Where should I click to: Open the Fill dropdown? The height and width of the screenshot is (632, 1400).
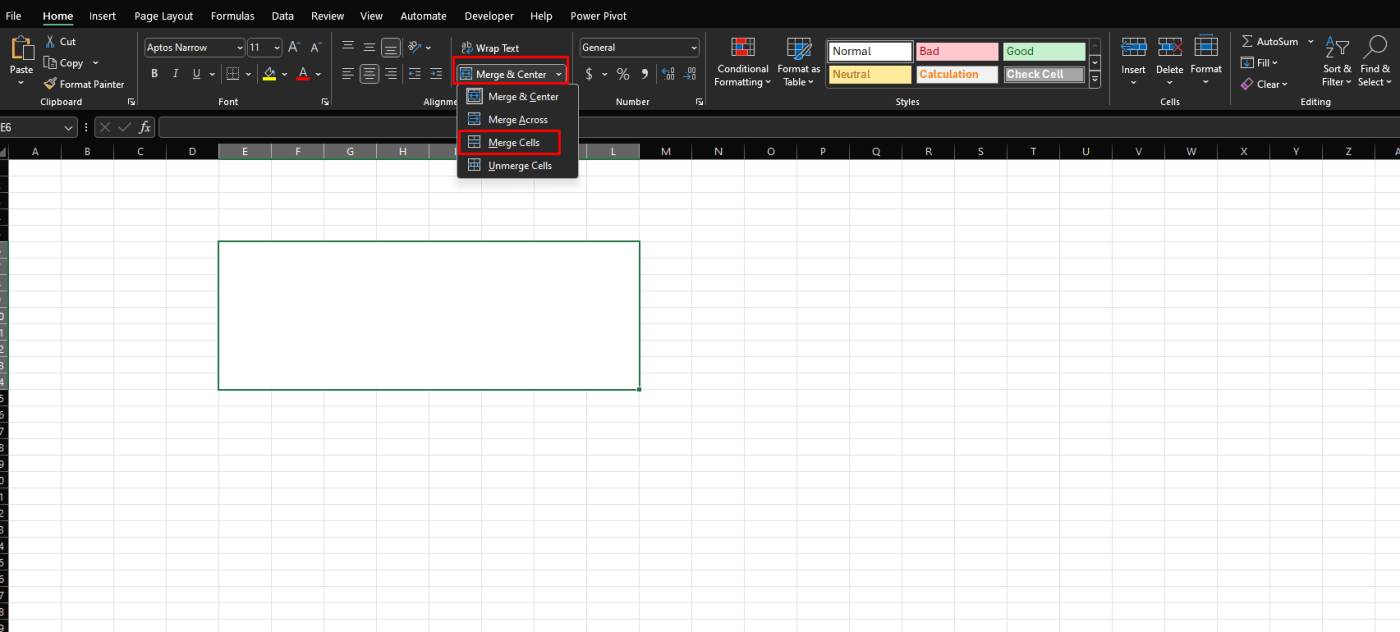pyautogui.click(x=1260, y=63)
